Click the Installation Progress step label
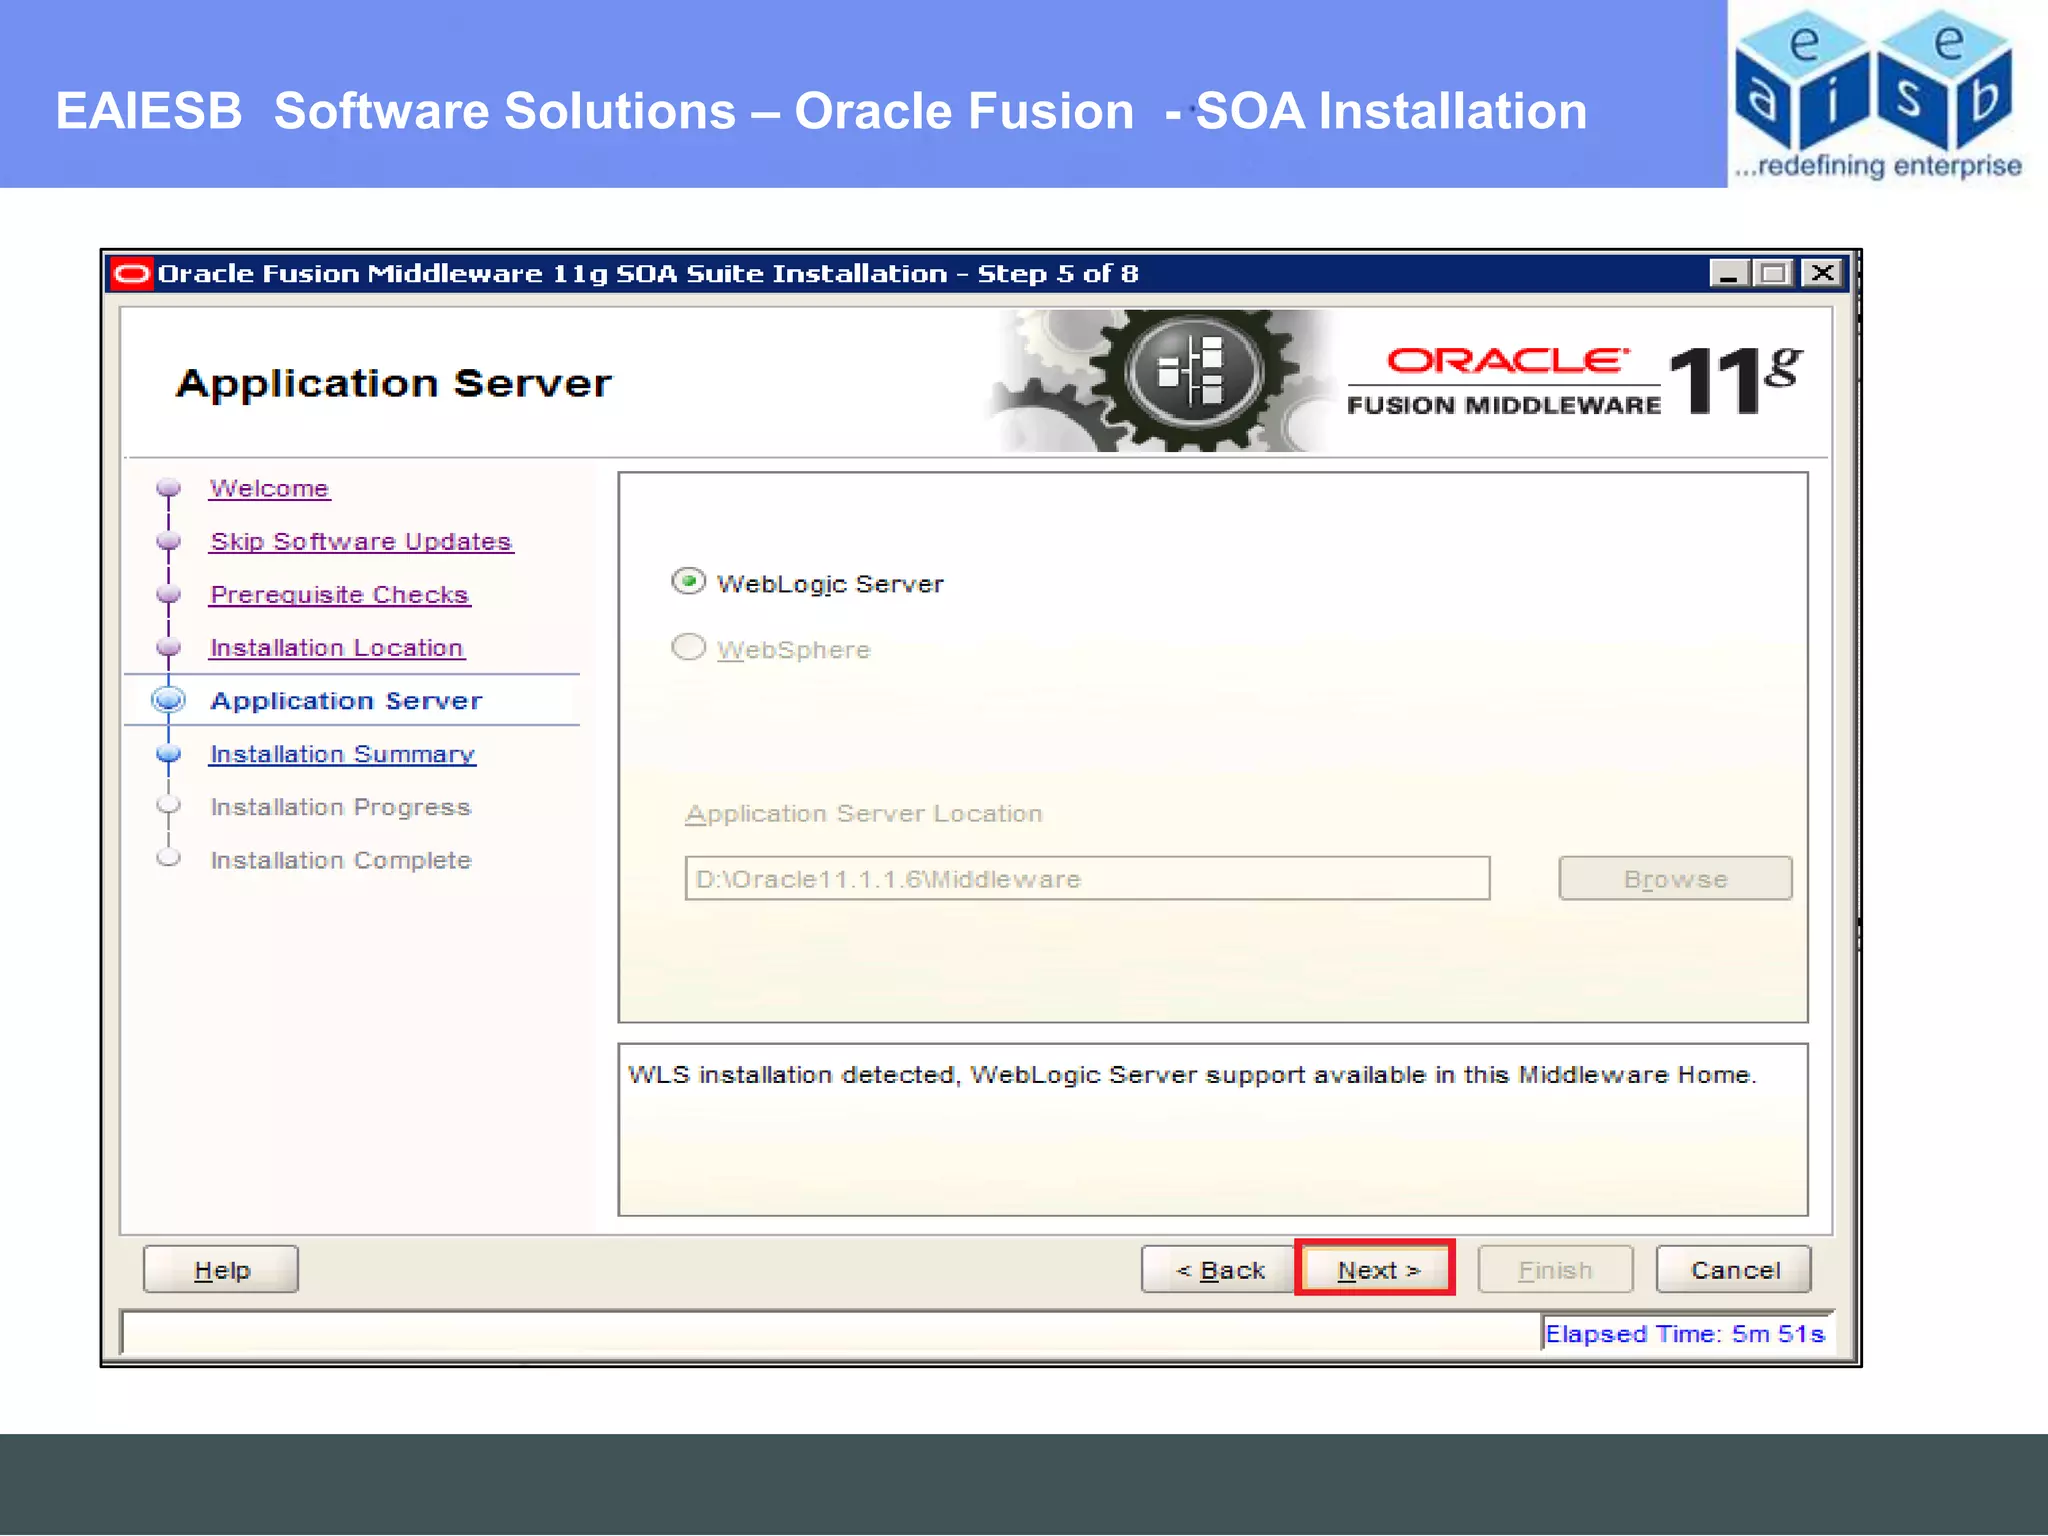 tap(340, 806)
